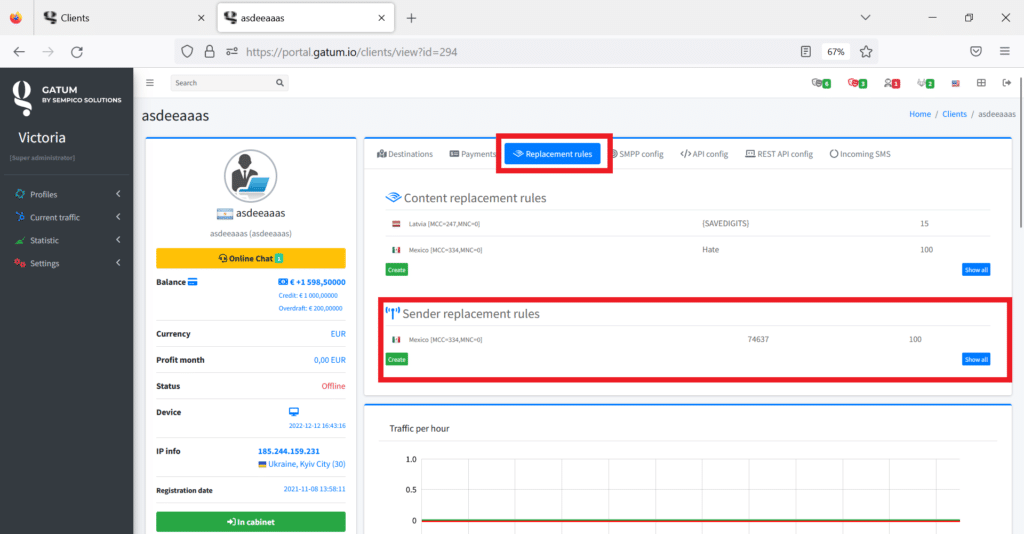Screen dimensions: 1024x534
Task: Click the Offline status value
Action: [x=333, y=386]
